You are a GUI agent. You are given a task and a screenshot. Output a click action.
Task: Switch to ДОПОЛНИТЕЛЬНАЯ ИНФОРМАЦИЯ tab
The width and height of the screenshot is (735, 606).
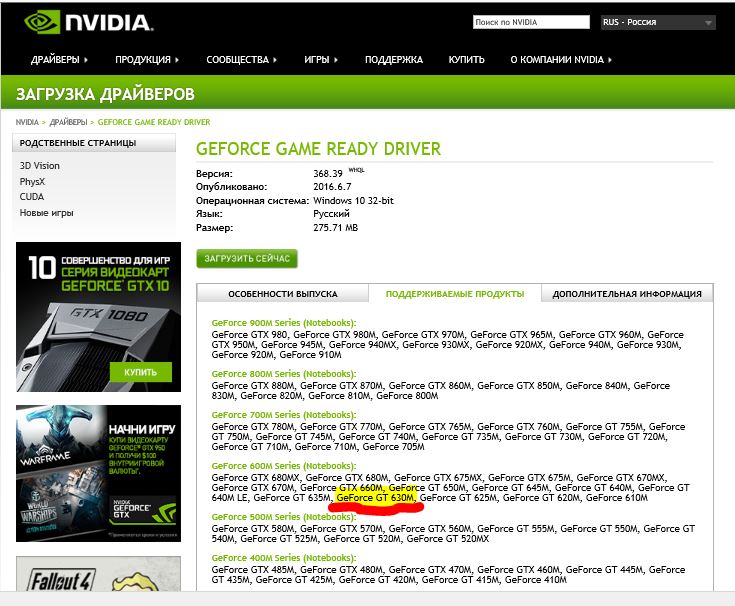point(627,294)
